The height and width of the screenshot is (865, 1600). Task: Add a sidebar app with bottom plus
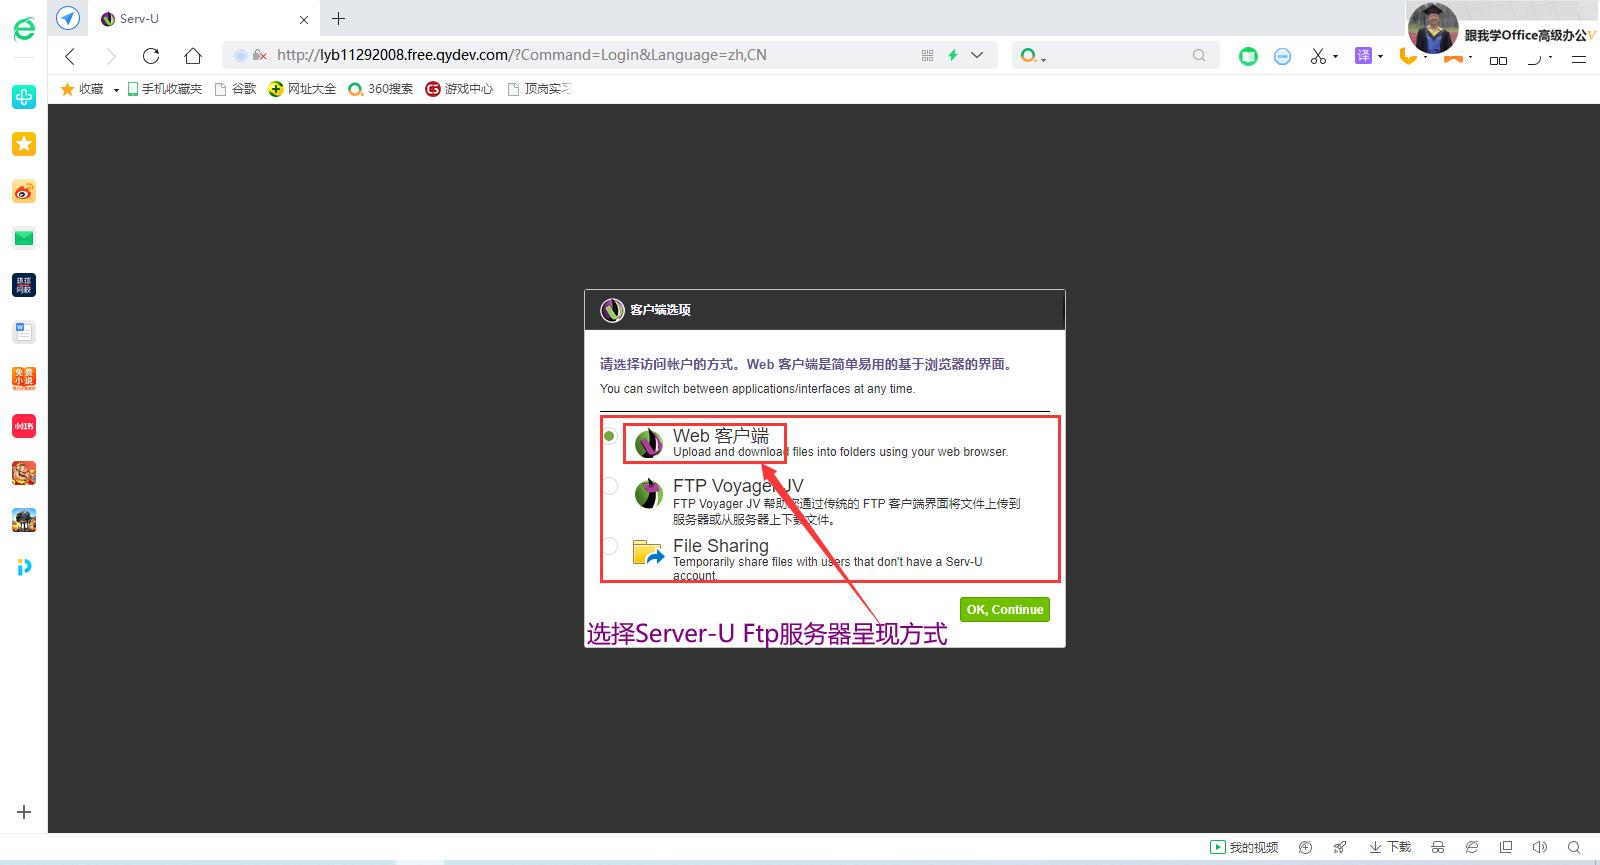24,812
